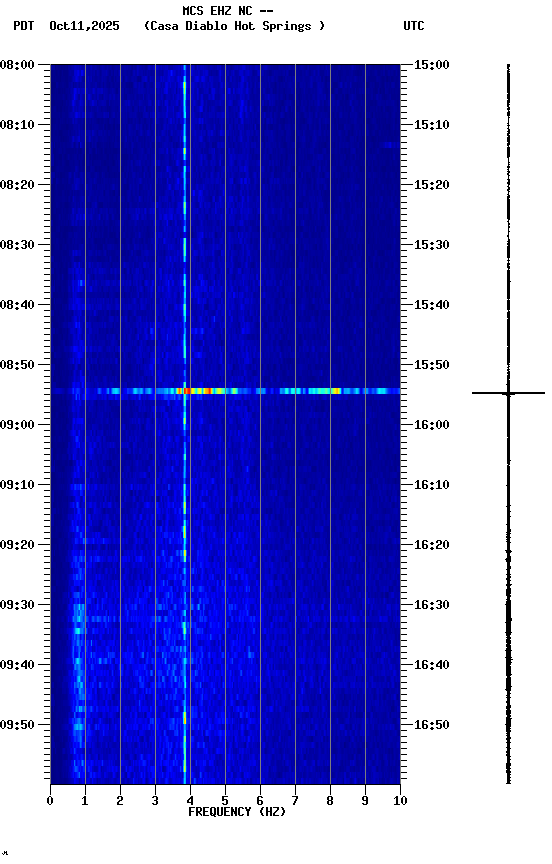The height and width of the screenshot is (864, 552).
Task: Click the 15:30 UTC time label
Action: (x=432, y=245)
